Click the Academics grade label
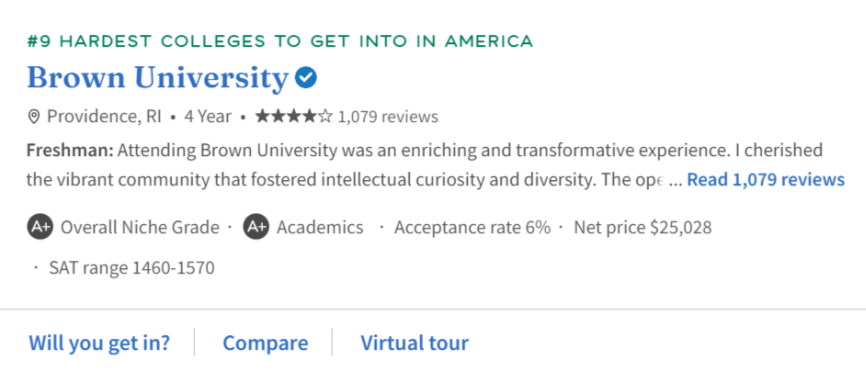Image resolution: width=866 pixels, height=371 pixels. click(320, 227)
